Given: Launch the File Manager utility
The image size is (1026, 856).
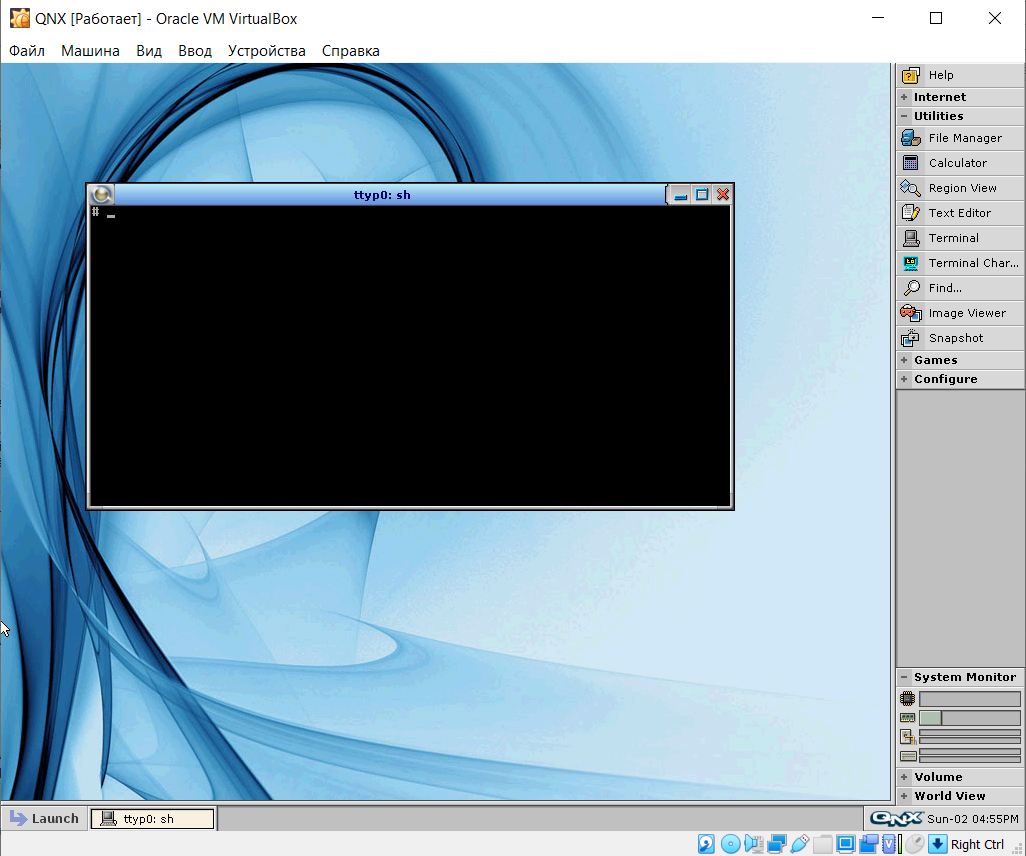Looking at the screenshot, I should [959, 138].
